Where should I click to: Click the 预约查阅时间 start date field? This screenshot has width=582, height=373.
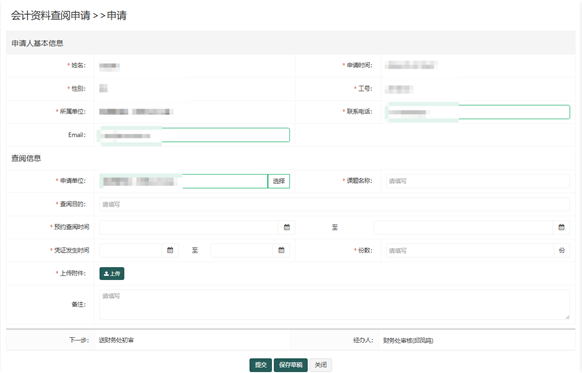(189, 227)
